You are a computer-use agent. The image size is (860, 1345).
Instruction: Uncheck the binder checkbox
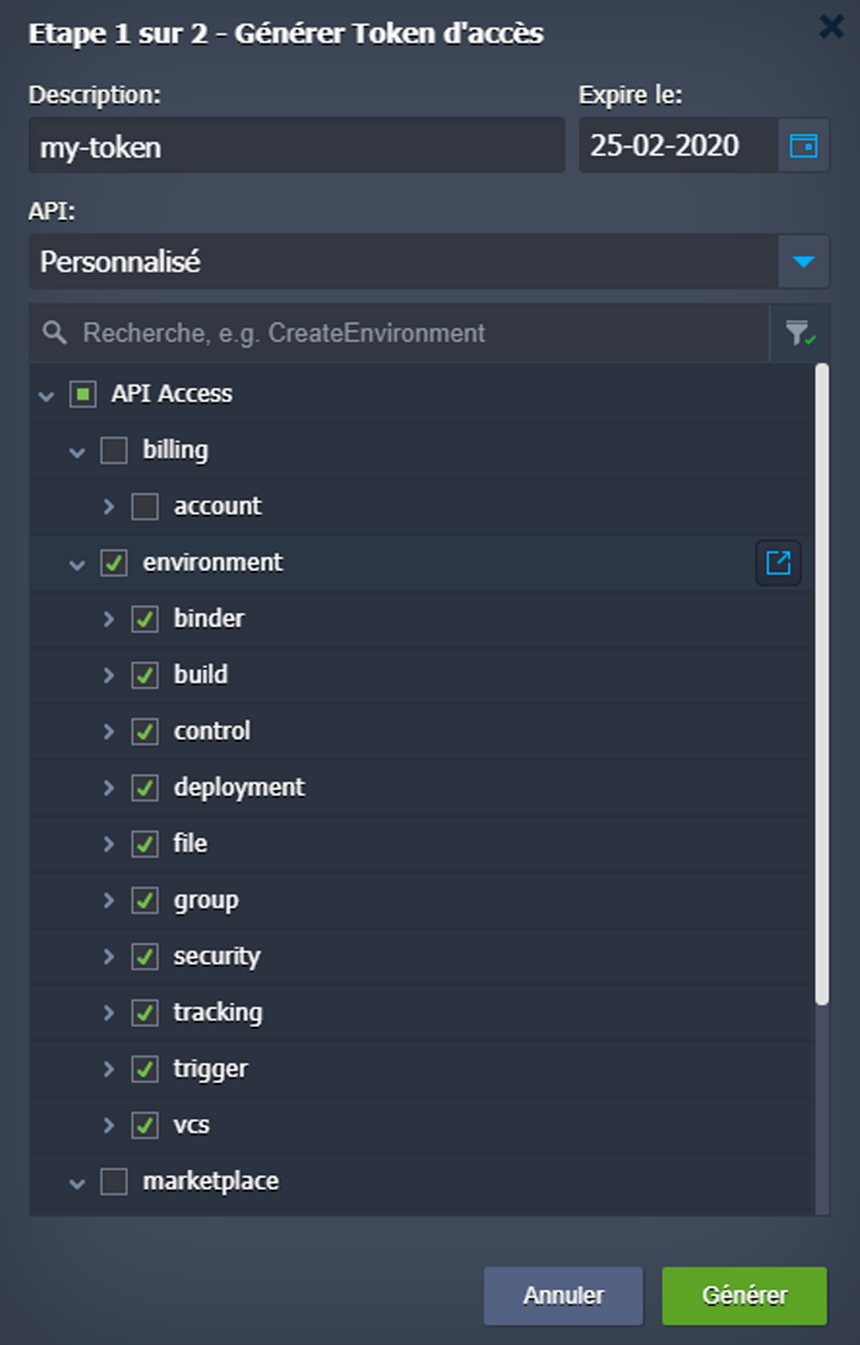tap(145, 619)
